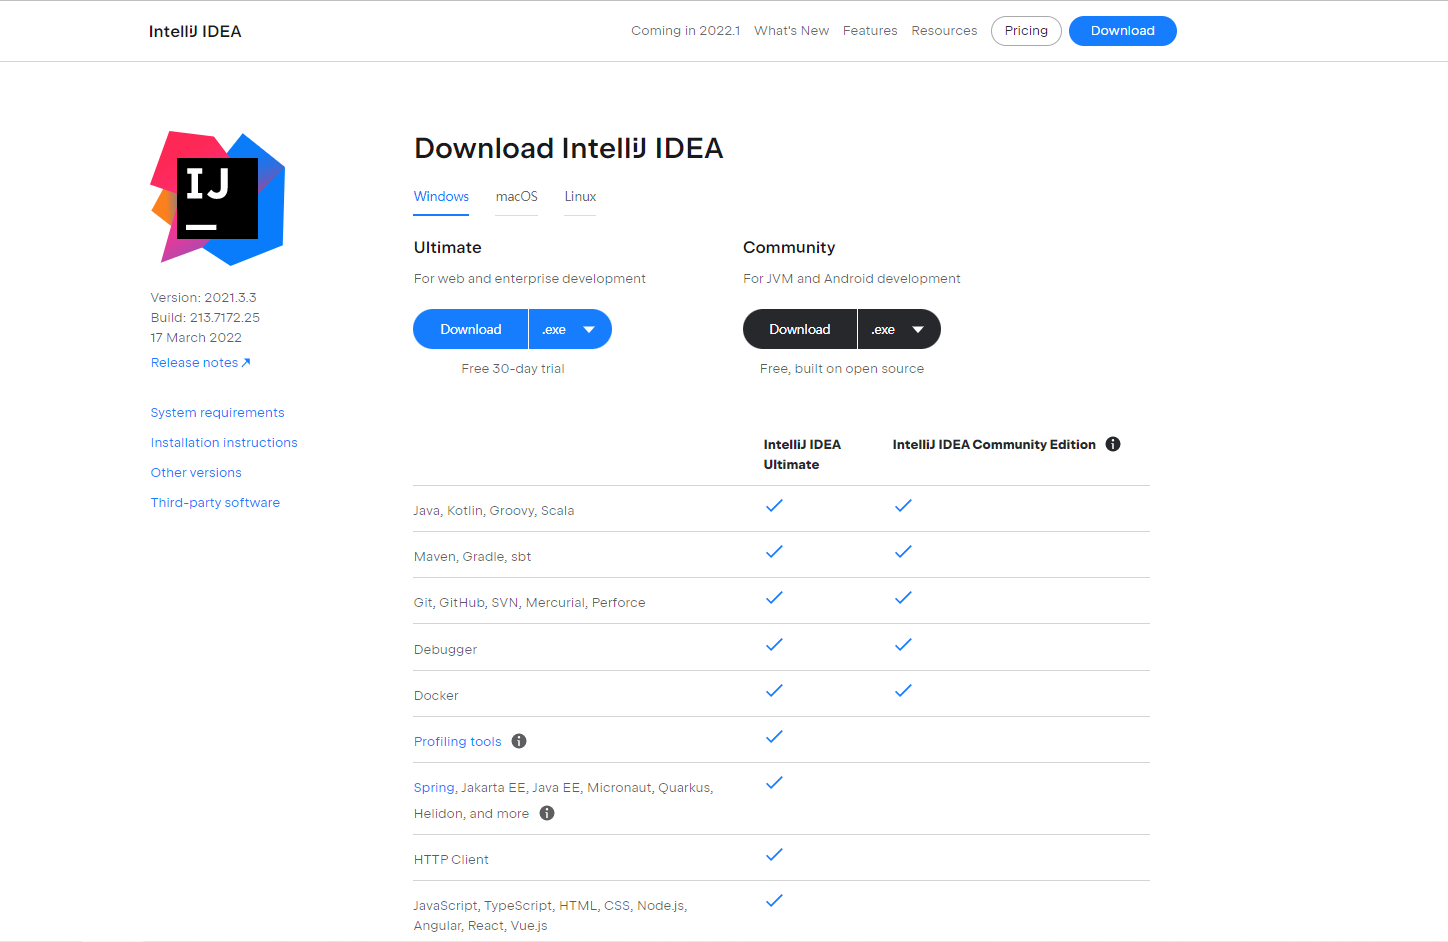Image resolution: width=1448 pixels, height=942 pixels.
Task: Go to the Features page
Action: point(870,31)
